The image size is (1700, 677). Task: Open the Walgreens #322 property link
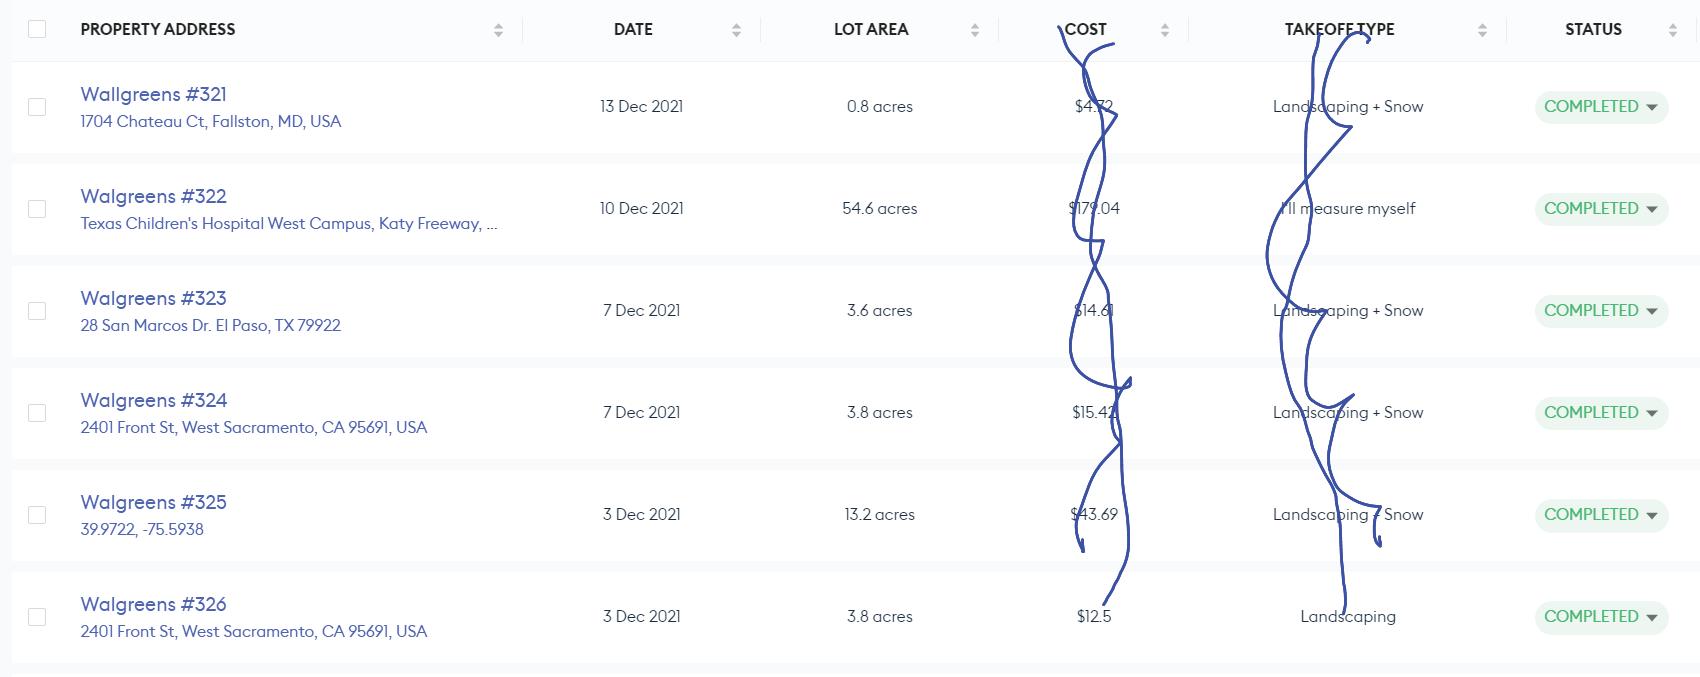pos(153,196)
